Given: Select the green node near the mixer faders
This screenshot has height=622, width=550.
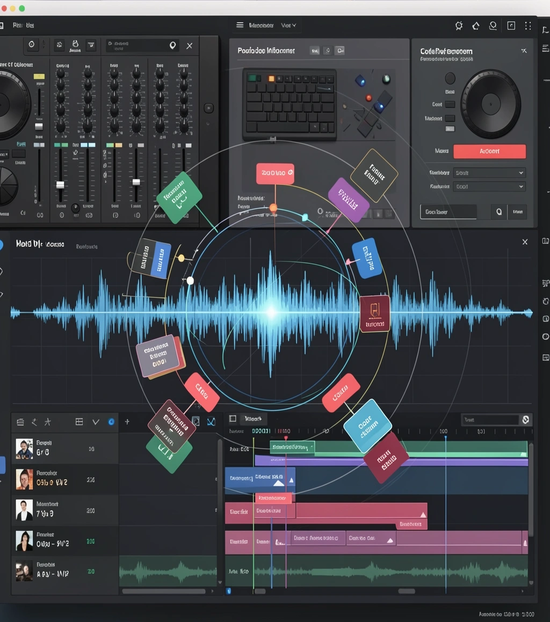Looking at the screenshot, I should [x=179, y=197].
